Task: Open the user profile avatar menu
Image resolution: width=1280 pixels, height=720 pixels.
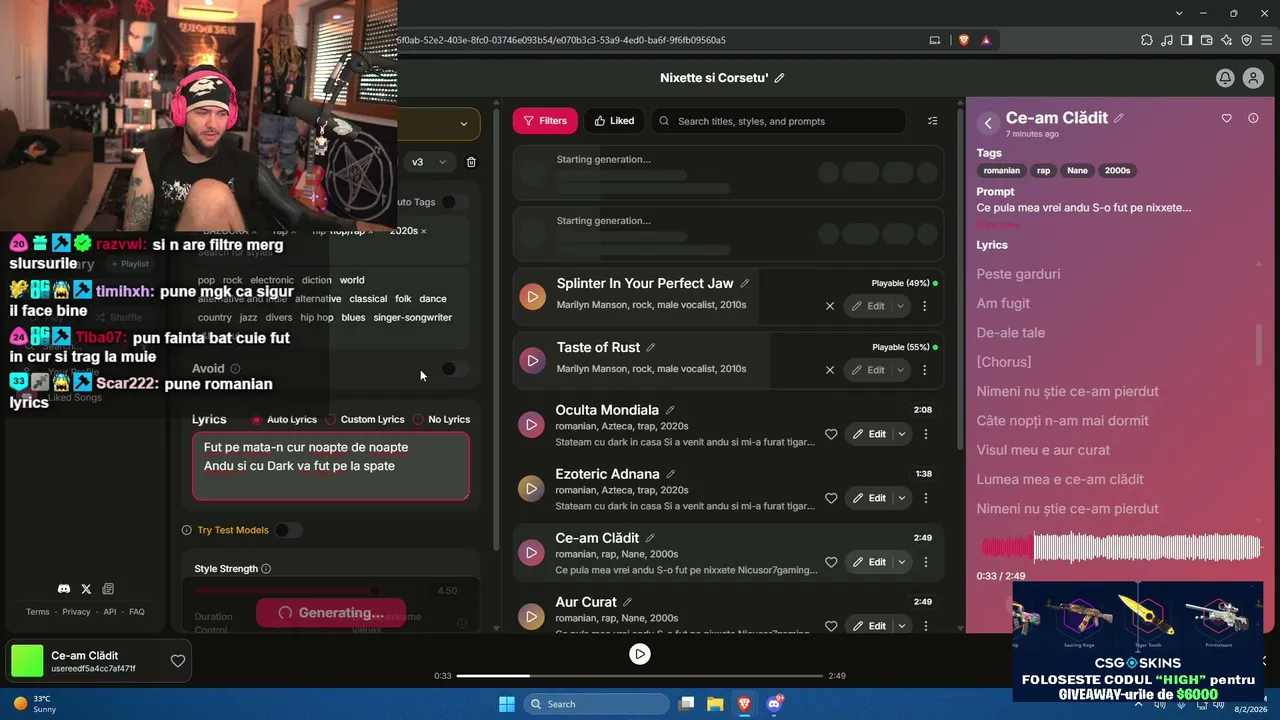Action: point(1252,78)
